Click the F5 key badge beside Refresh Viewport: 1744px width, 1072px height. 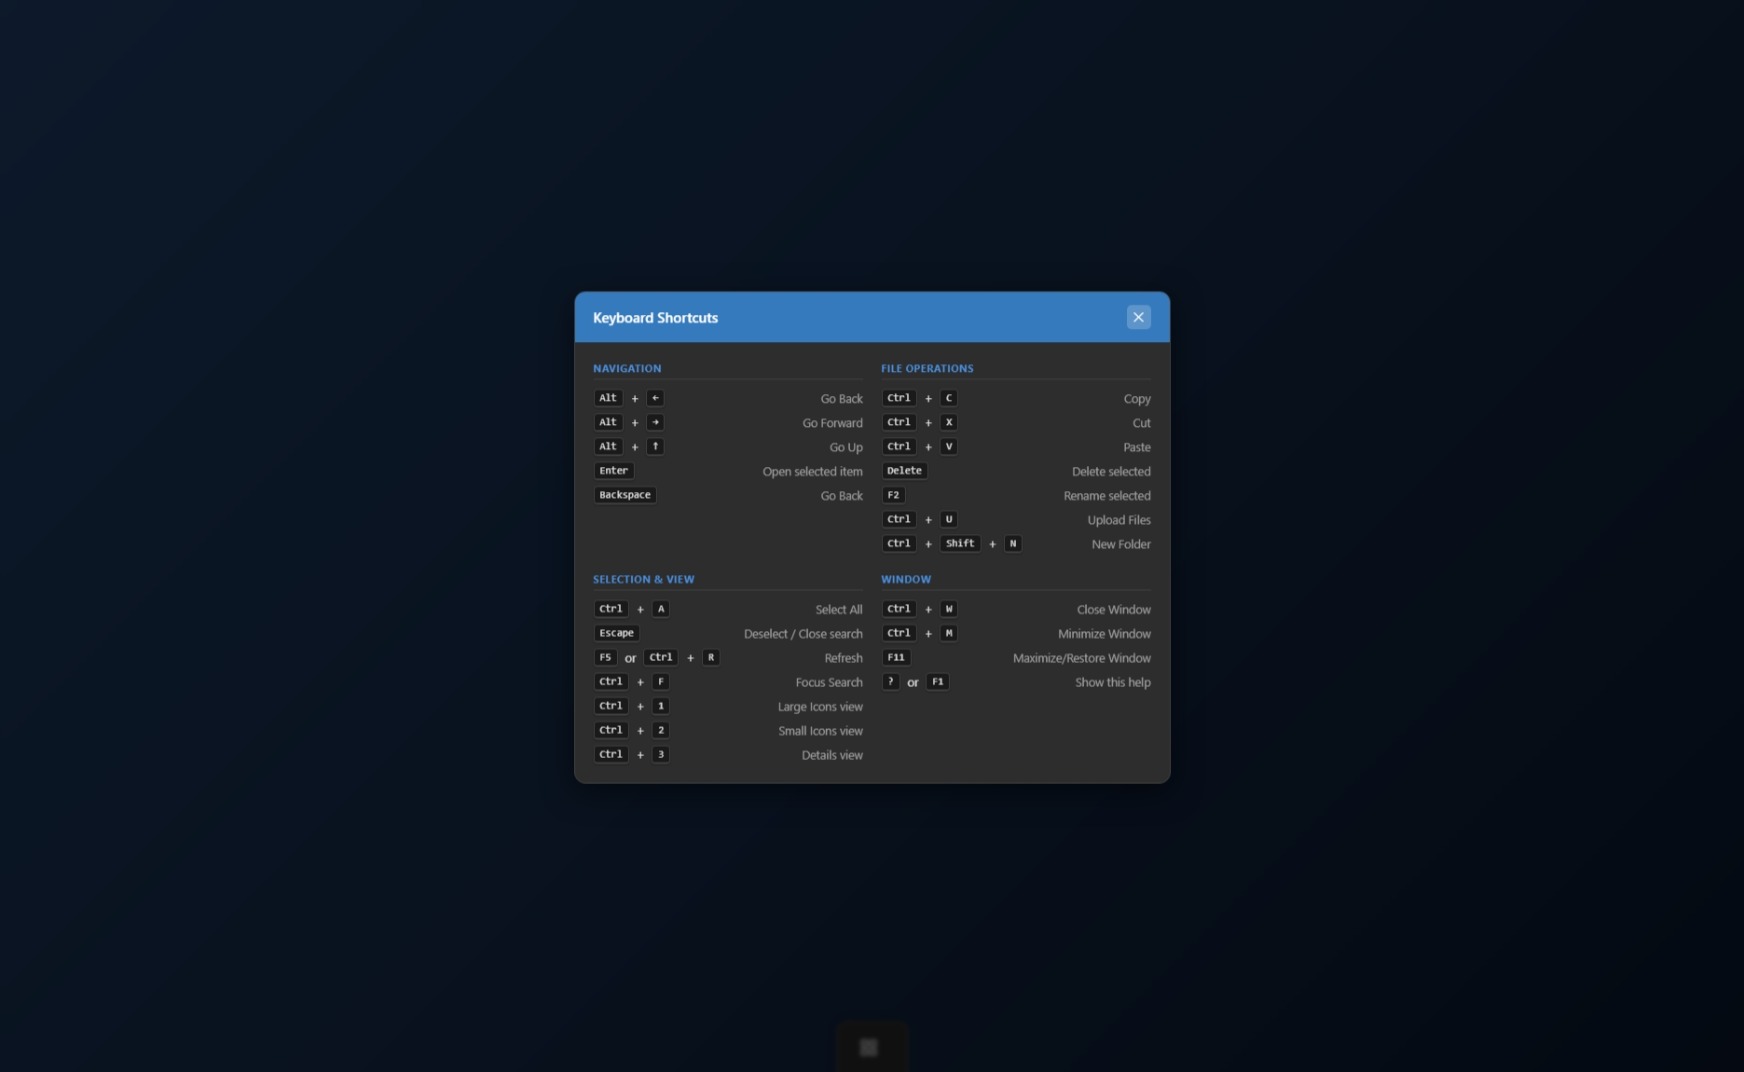tap(605, 657)
